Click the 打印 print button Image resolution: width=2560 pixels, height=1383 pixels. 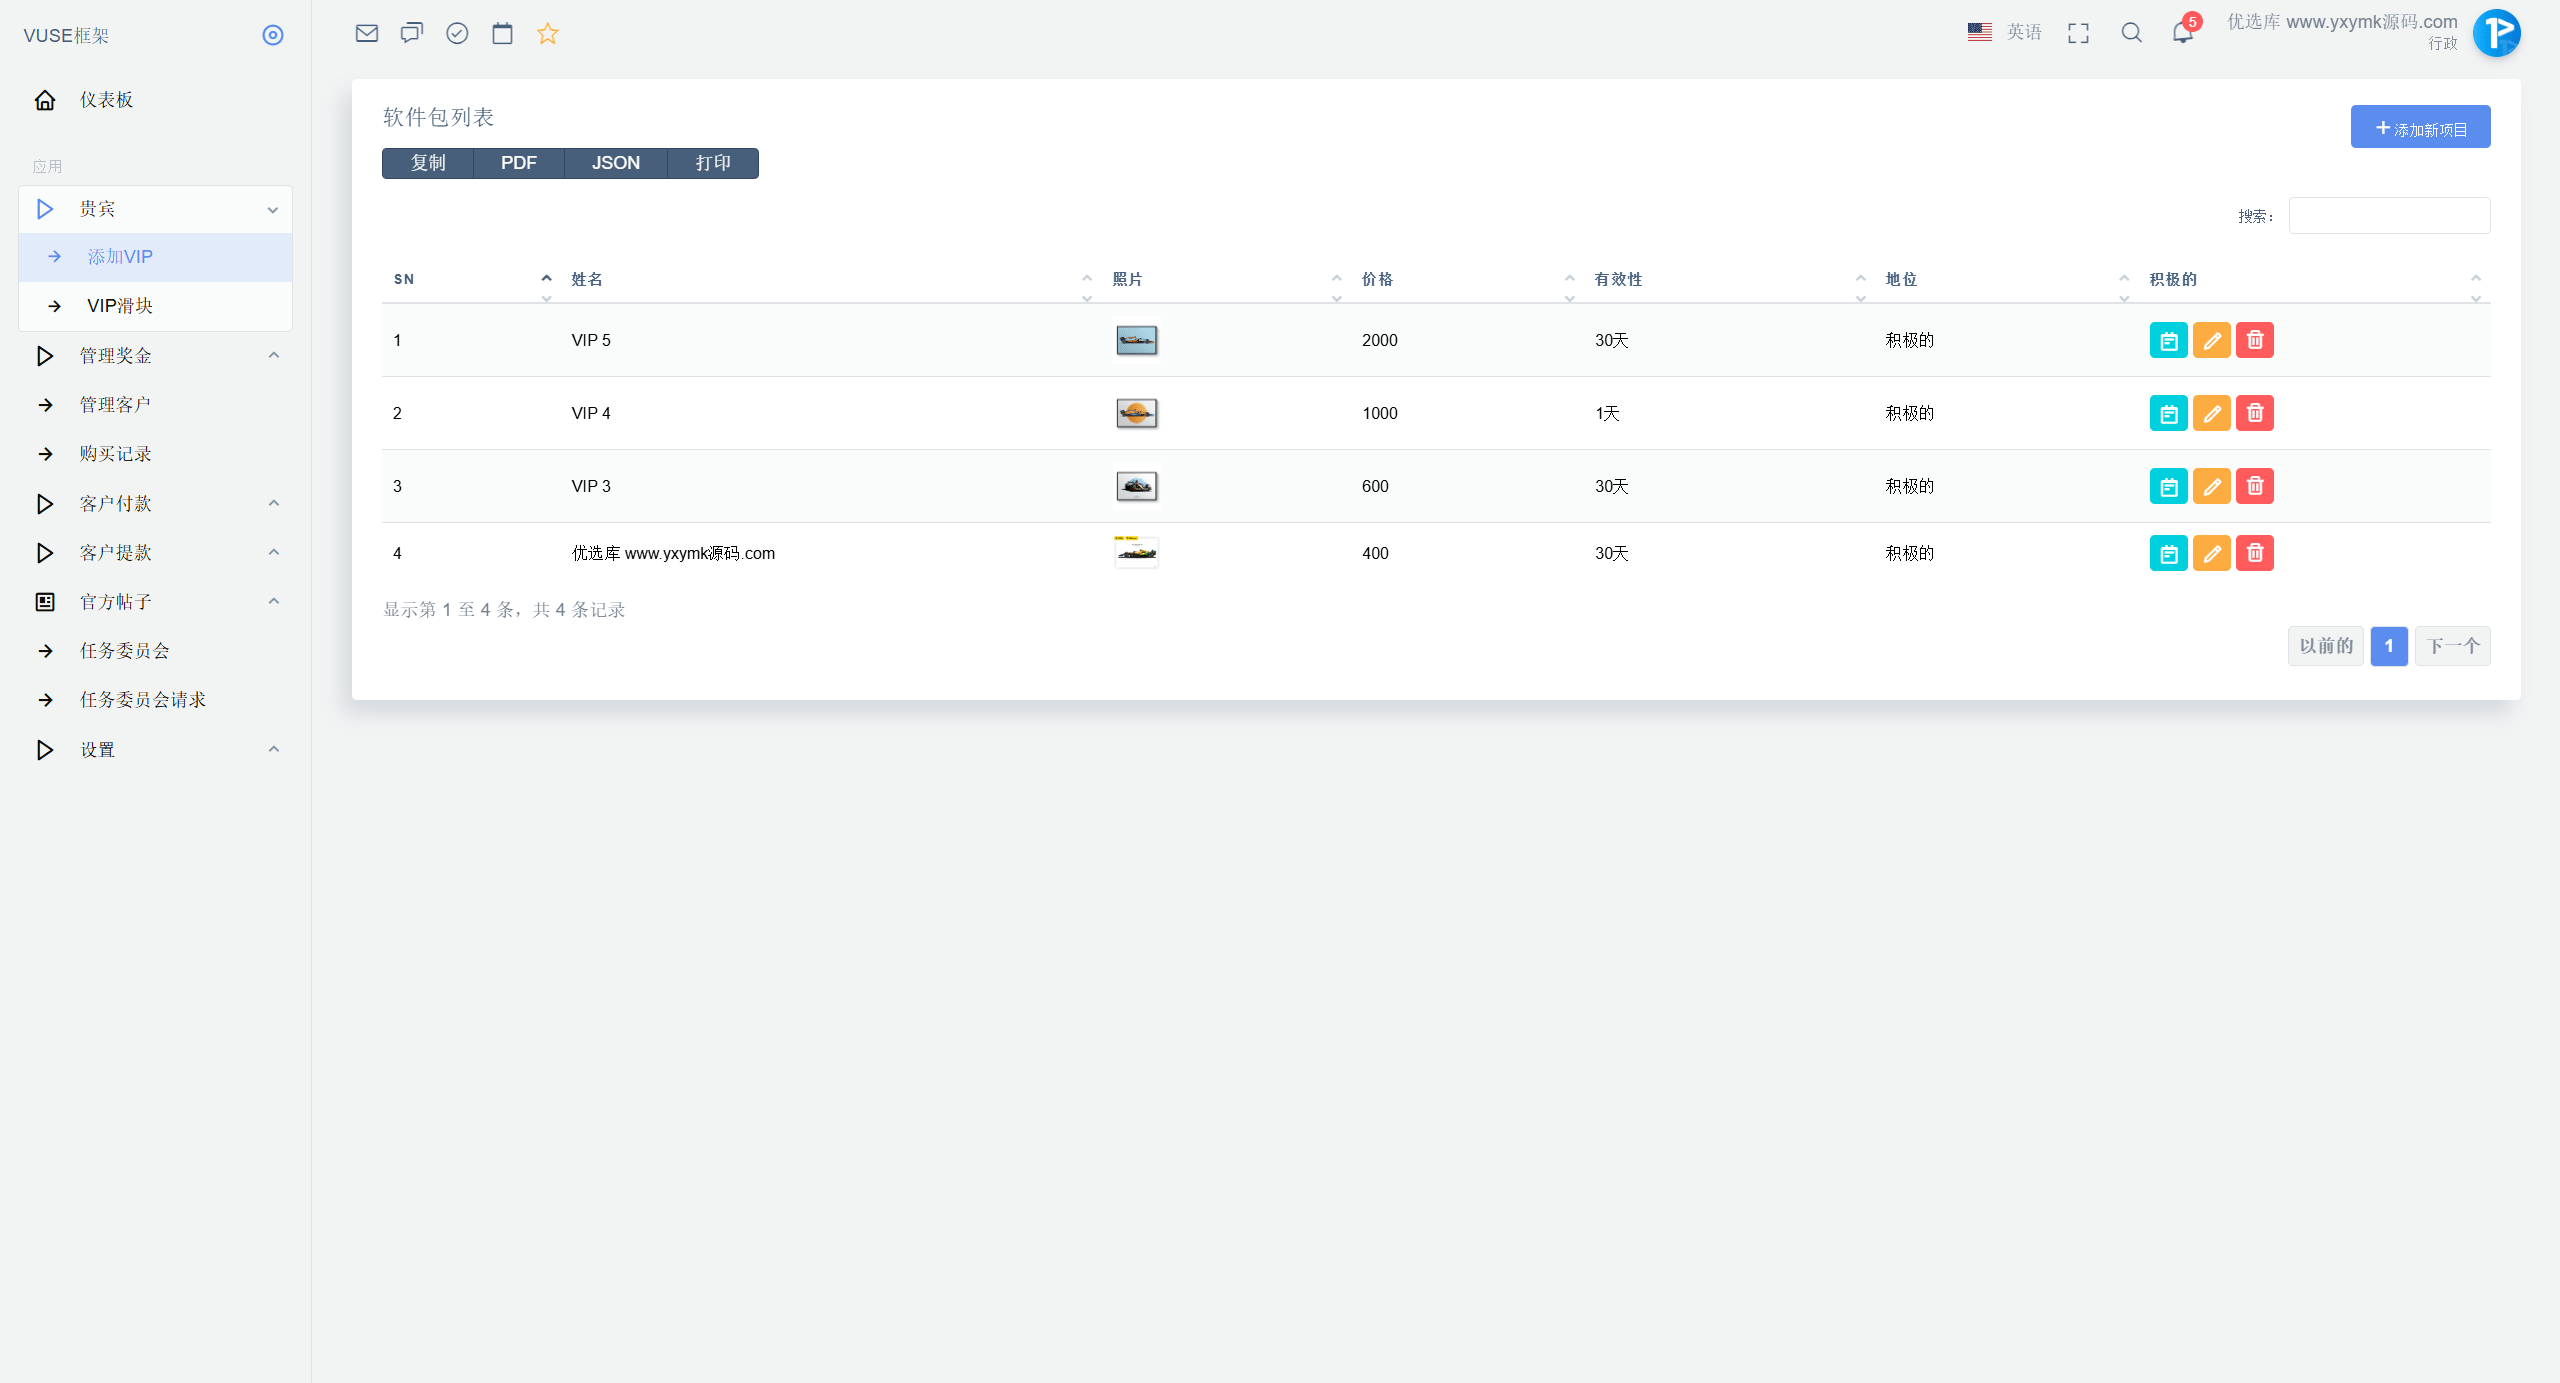[713, 163]
